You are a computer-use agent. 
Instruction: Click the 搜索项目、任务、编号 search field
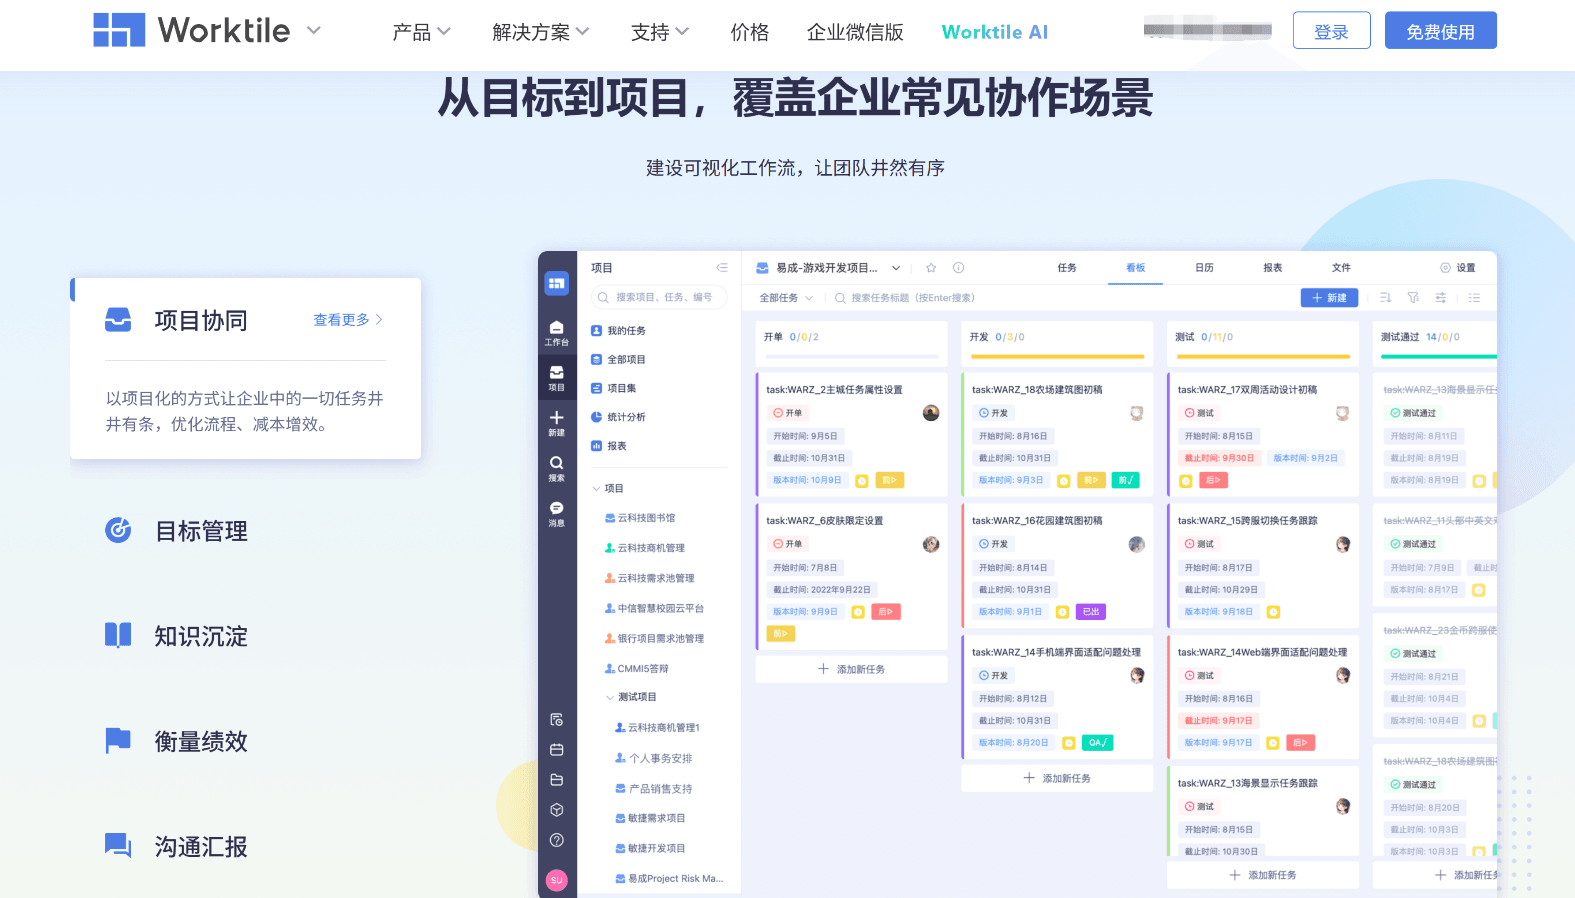(x=658, y=297)
